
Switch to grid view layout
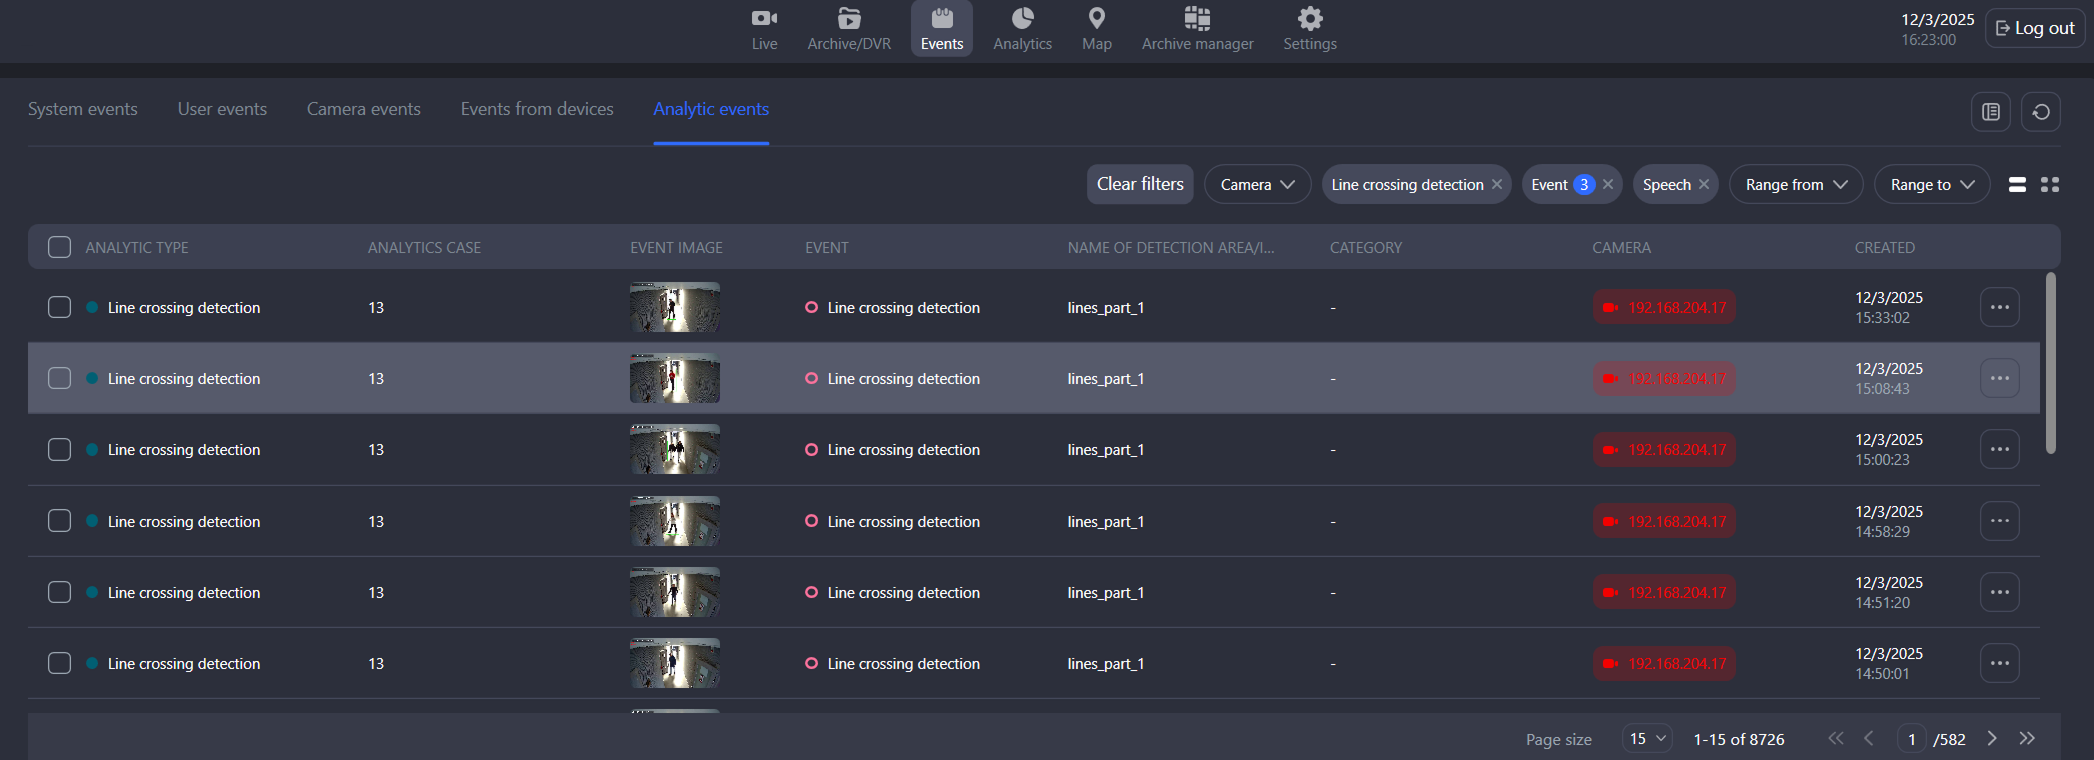[2050, 185]
